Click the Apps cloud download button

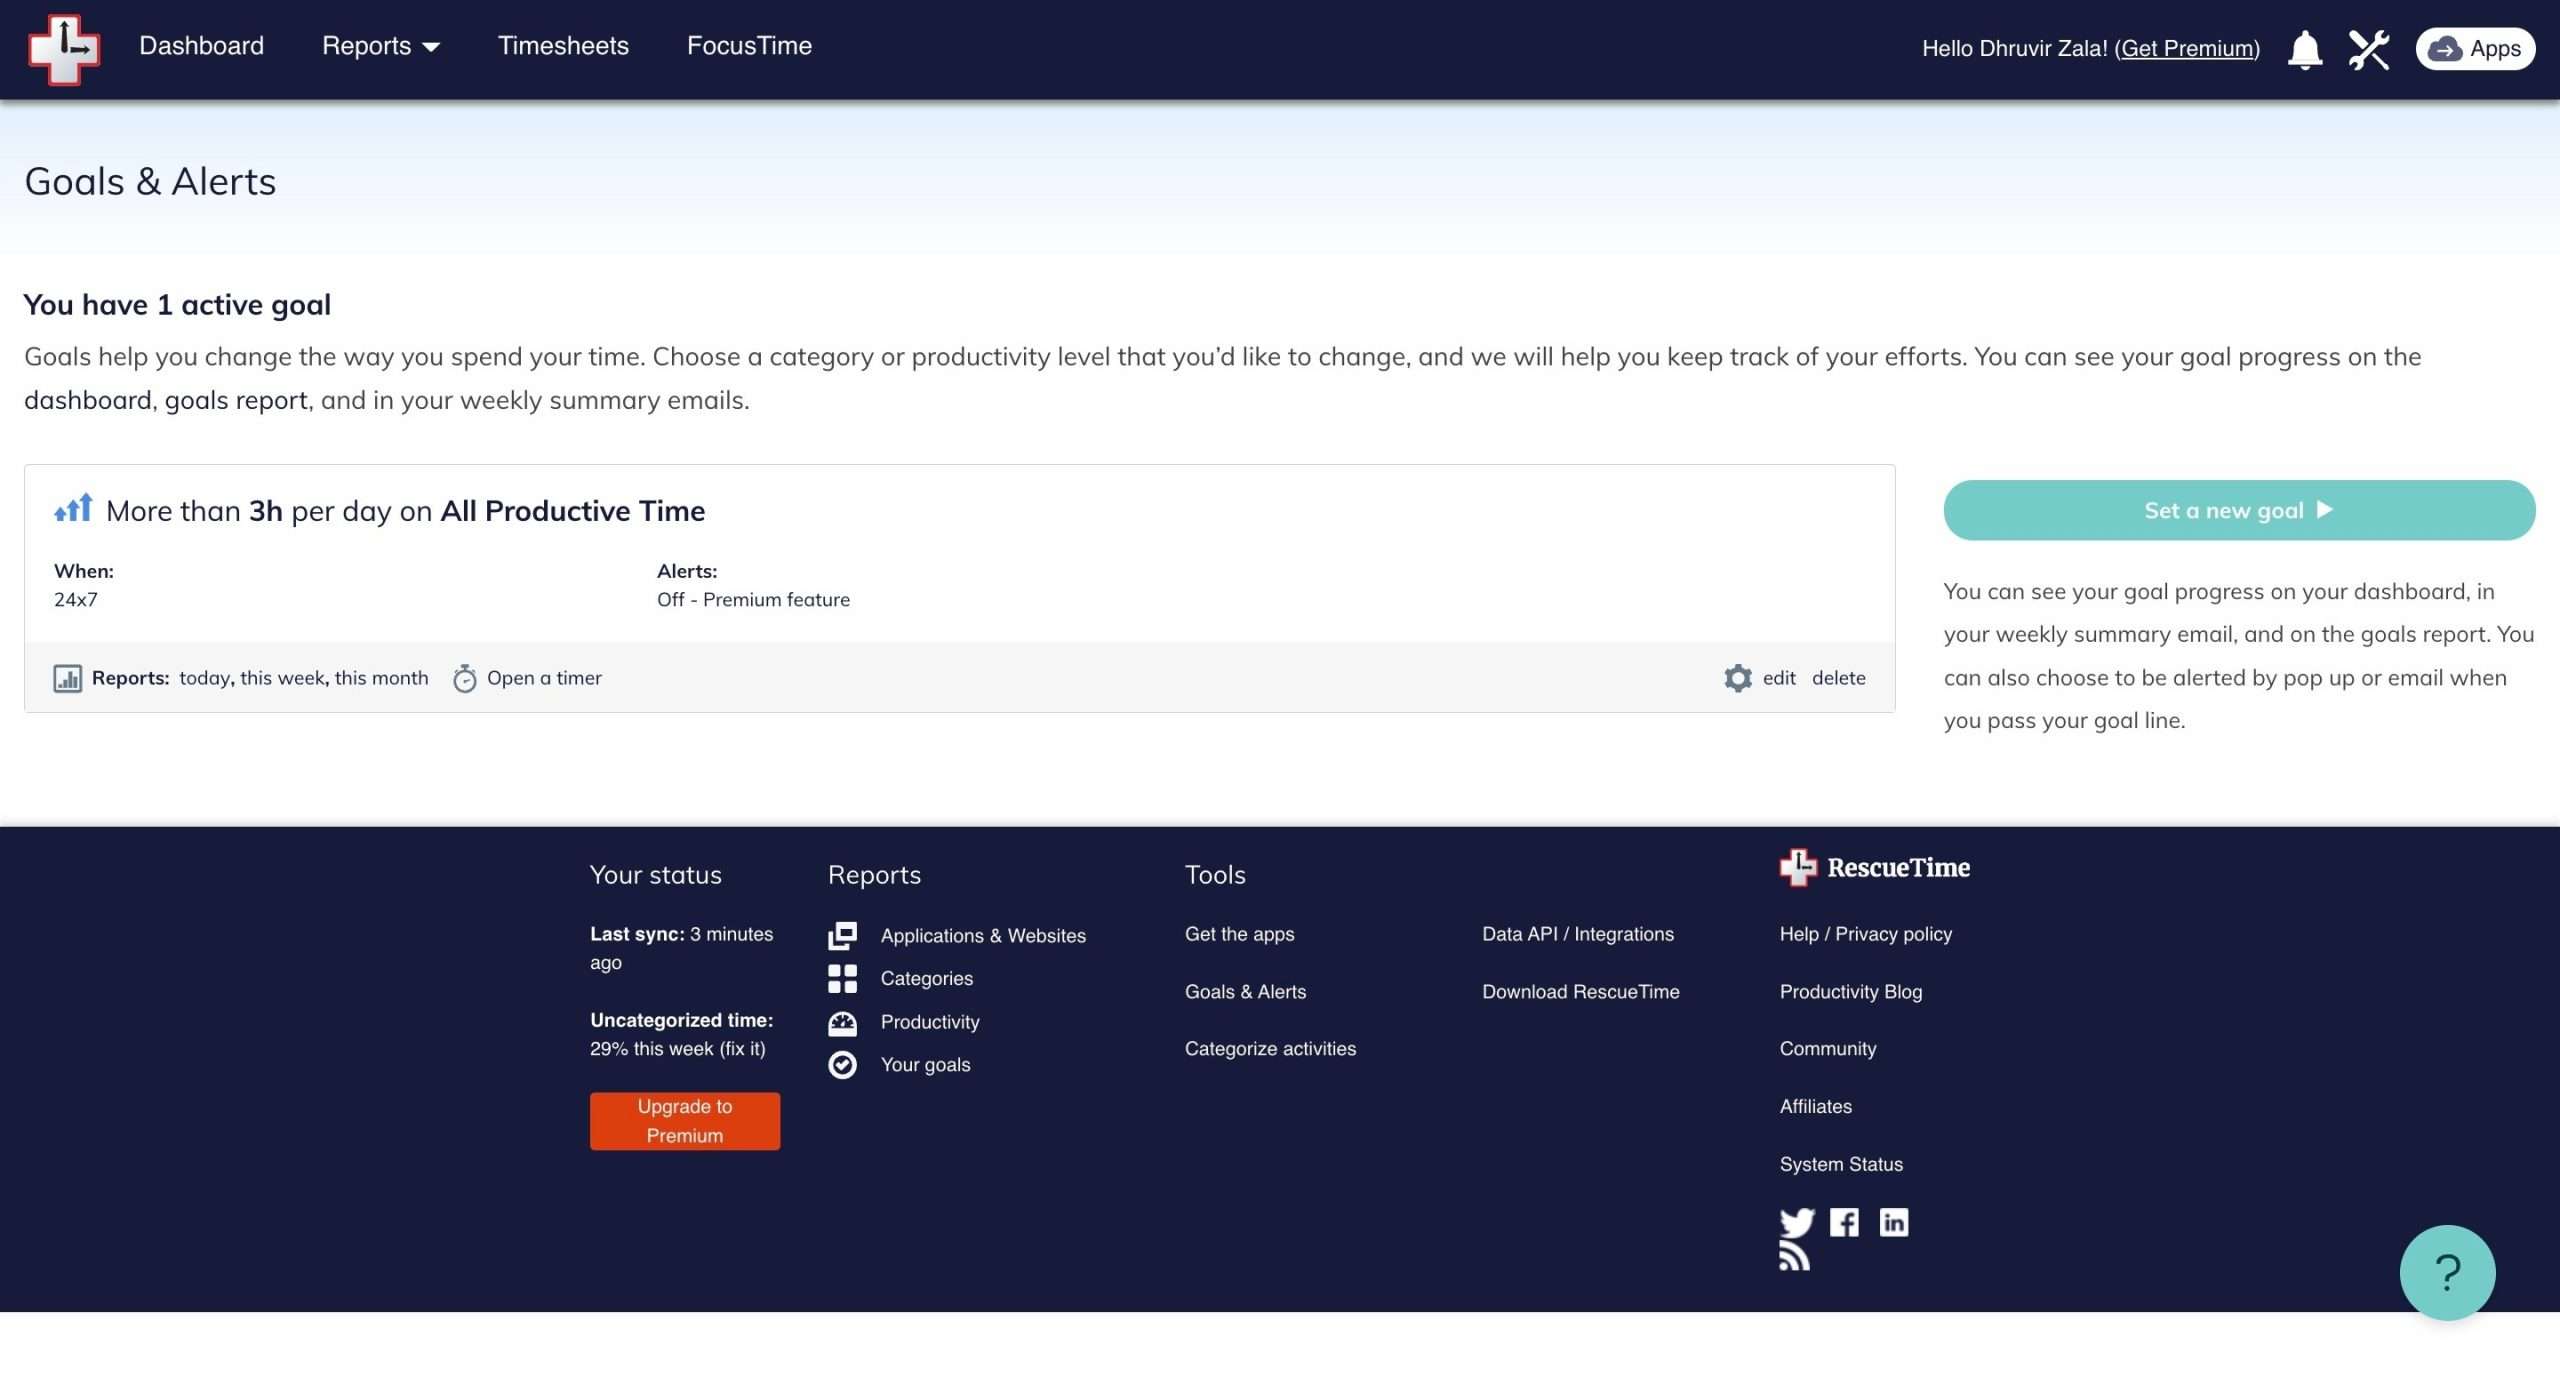point(2474,49)
